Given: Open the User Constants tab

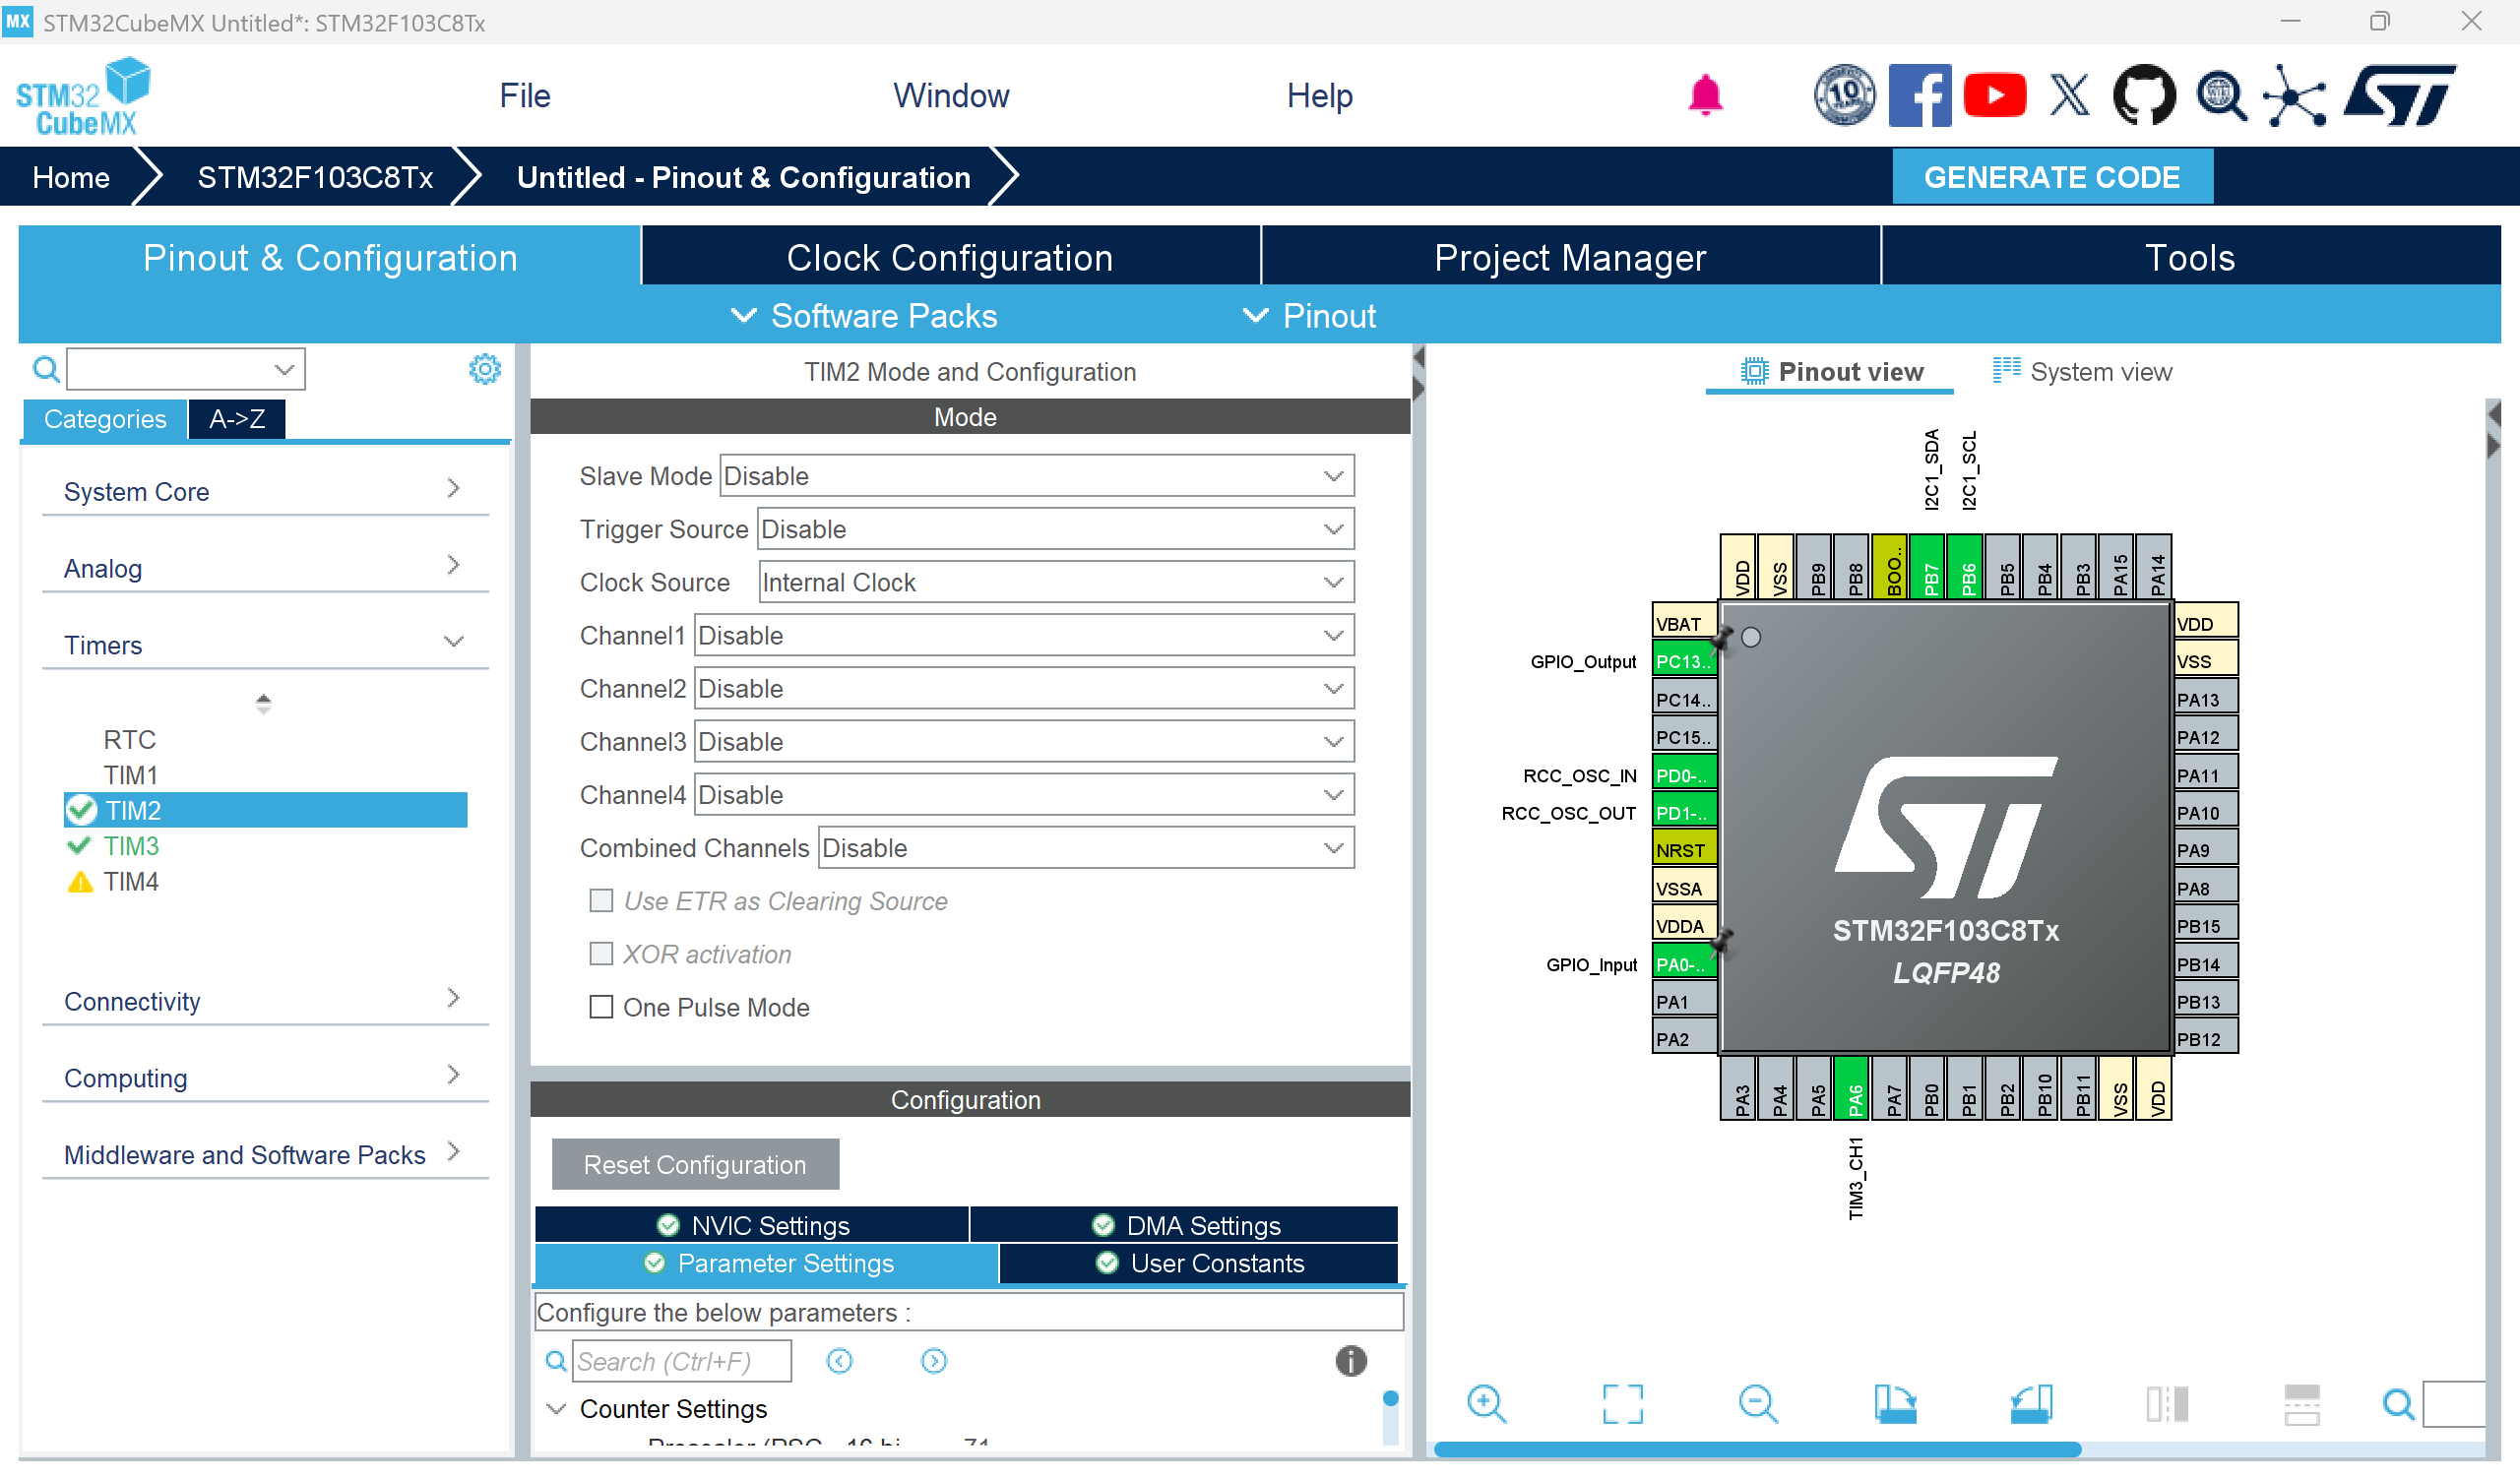Looking at the screenshot, I should (1199, 1263).
